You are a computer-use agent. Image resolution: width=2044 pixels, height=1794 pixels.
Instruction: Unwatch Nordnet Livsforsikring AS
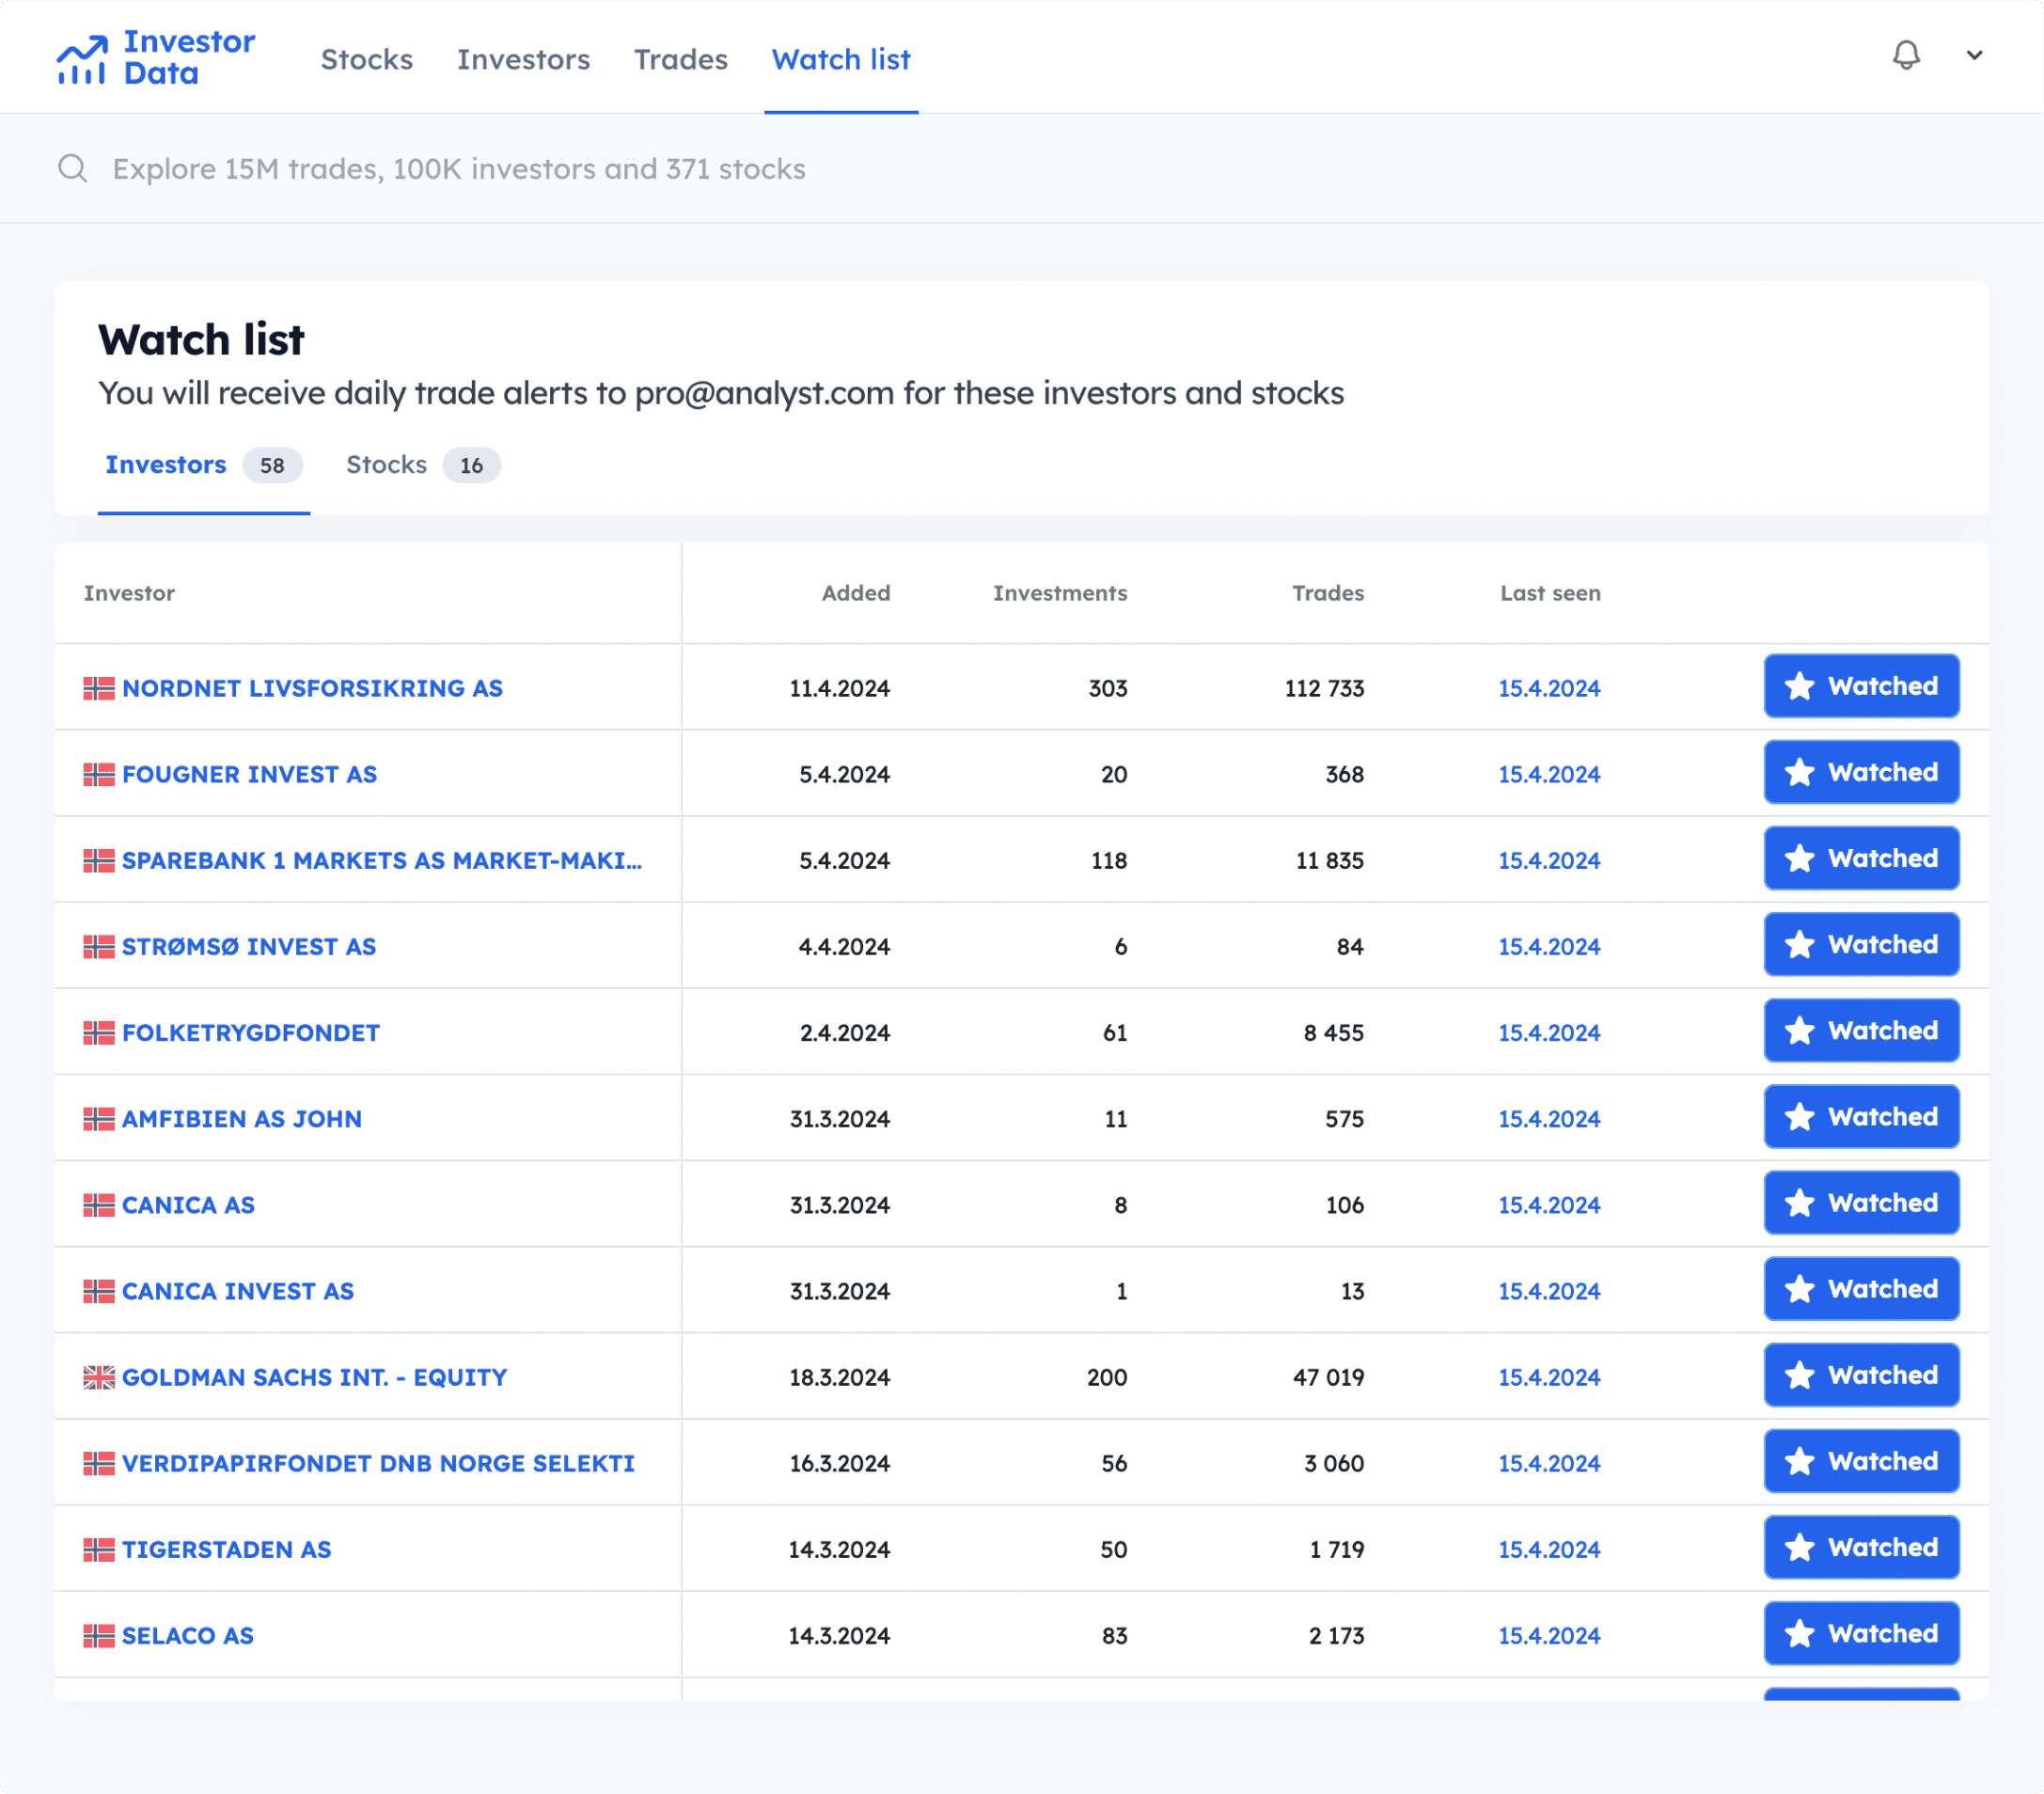pos(1860,686)
